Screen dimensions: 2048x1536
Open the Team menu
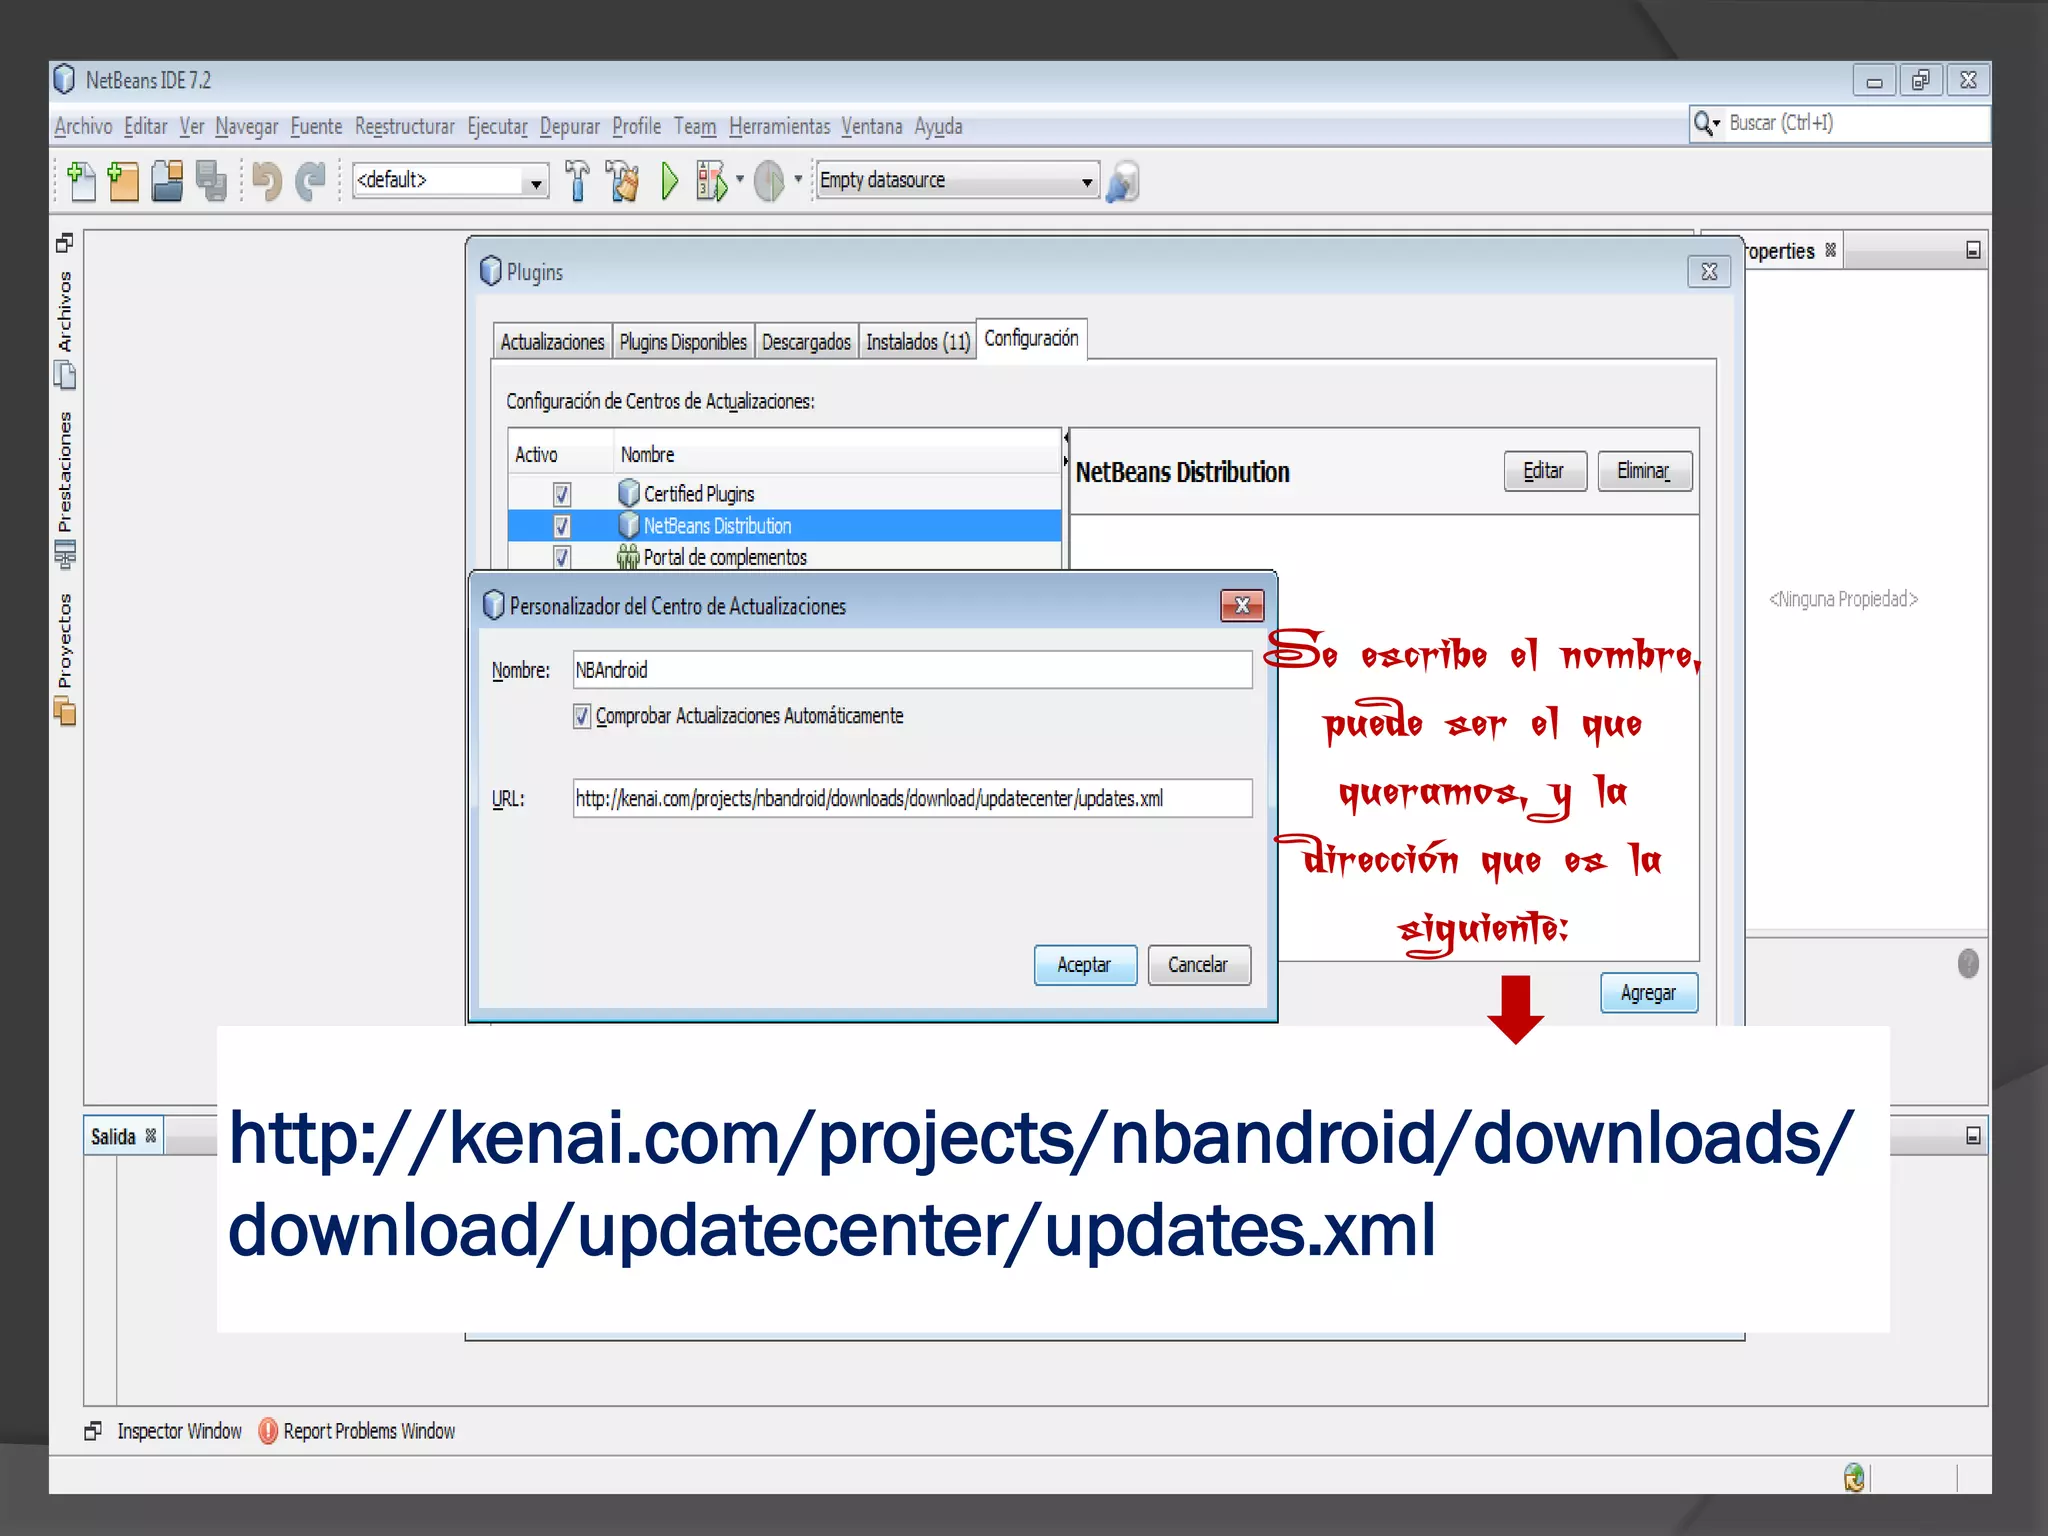(695, 126)
